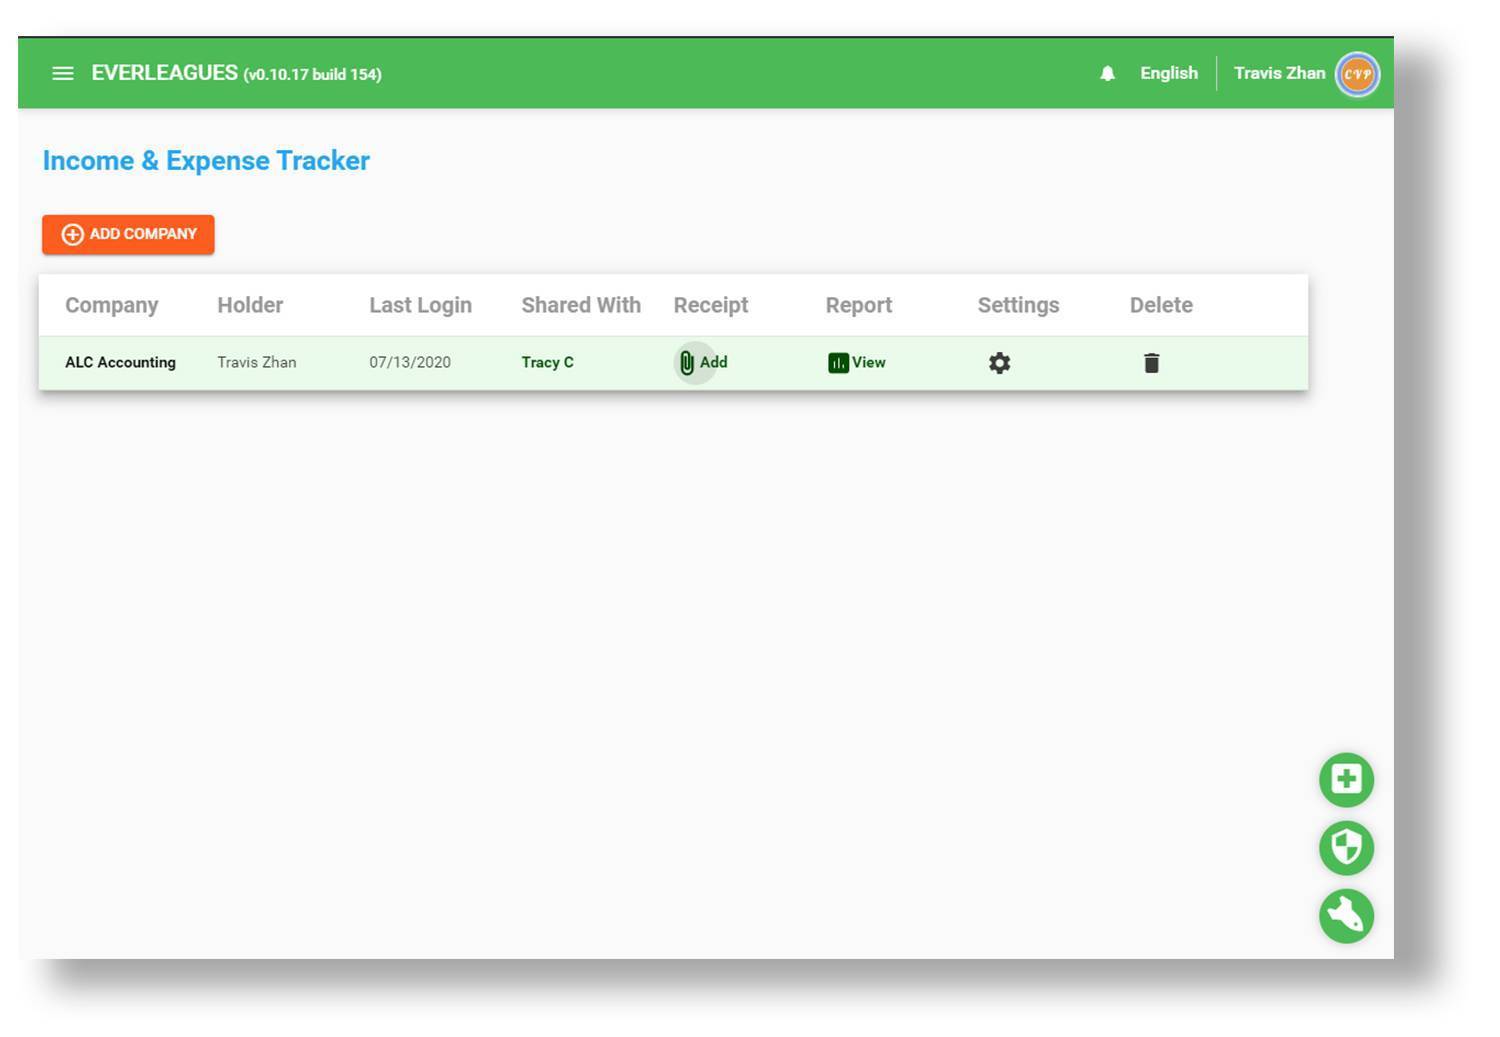
Task: Click the Holder column header
Action: pos(250,305)
